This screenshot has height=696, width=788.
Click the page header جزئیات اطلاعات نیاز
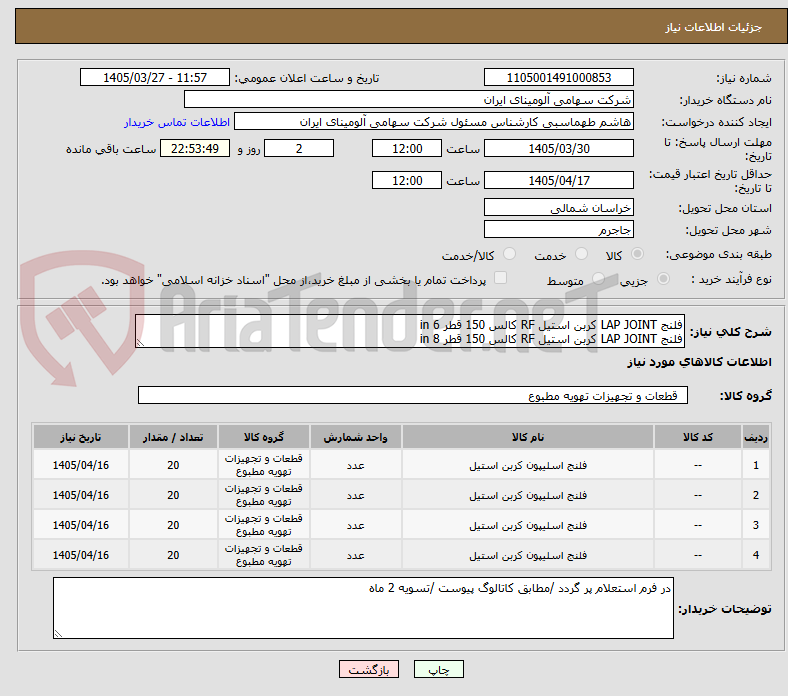click(713, 27)
